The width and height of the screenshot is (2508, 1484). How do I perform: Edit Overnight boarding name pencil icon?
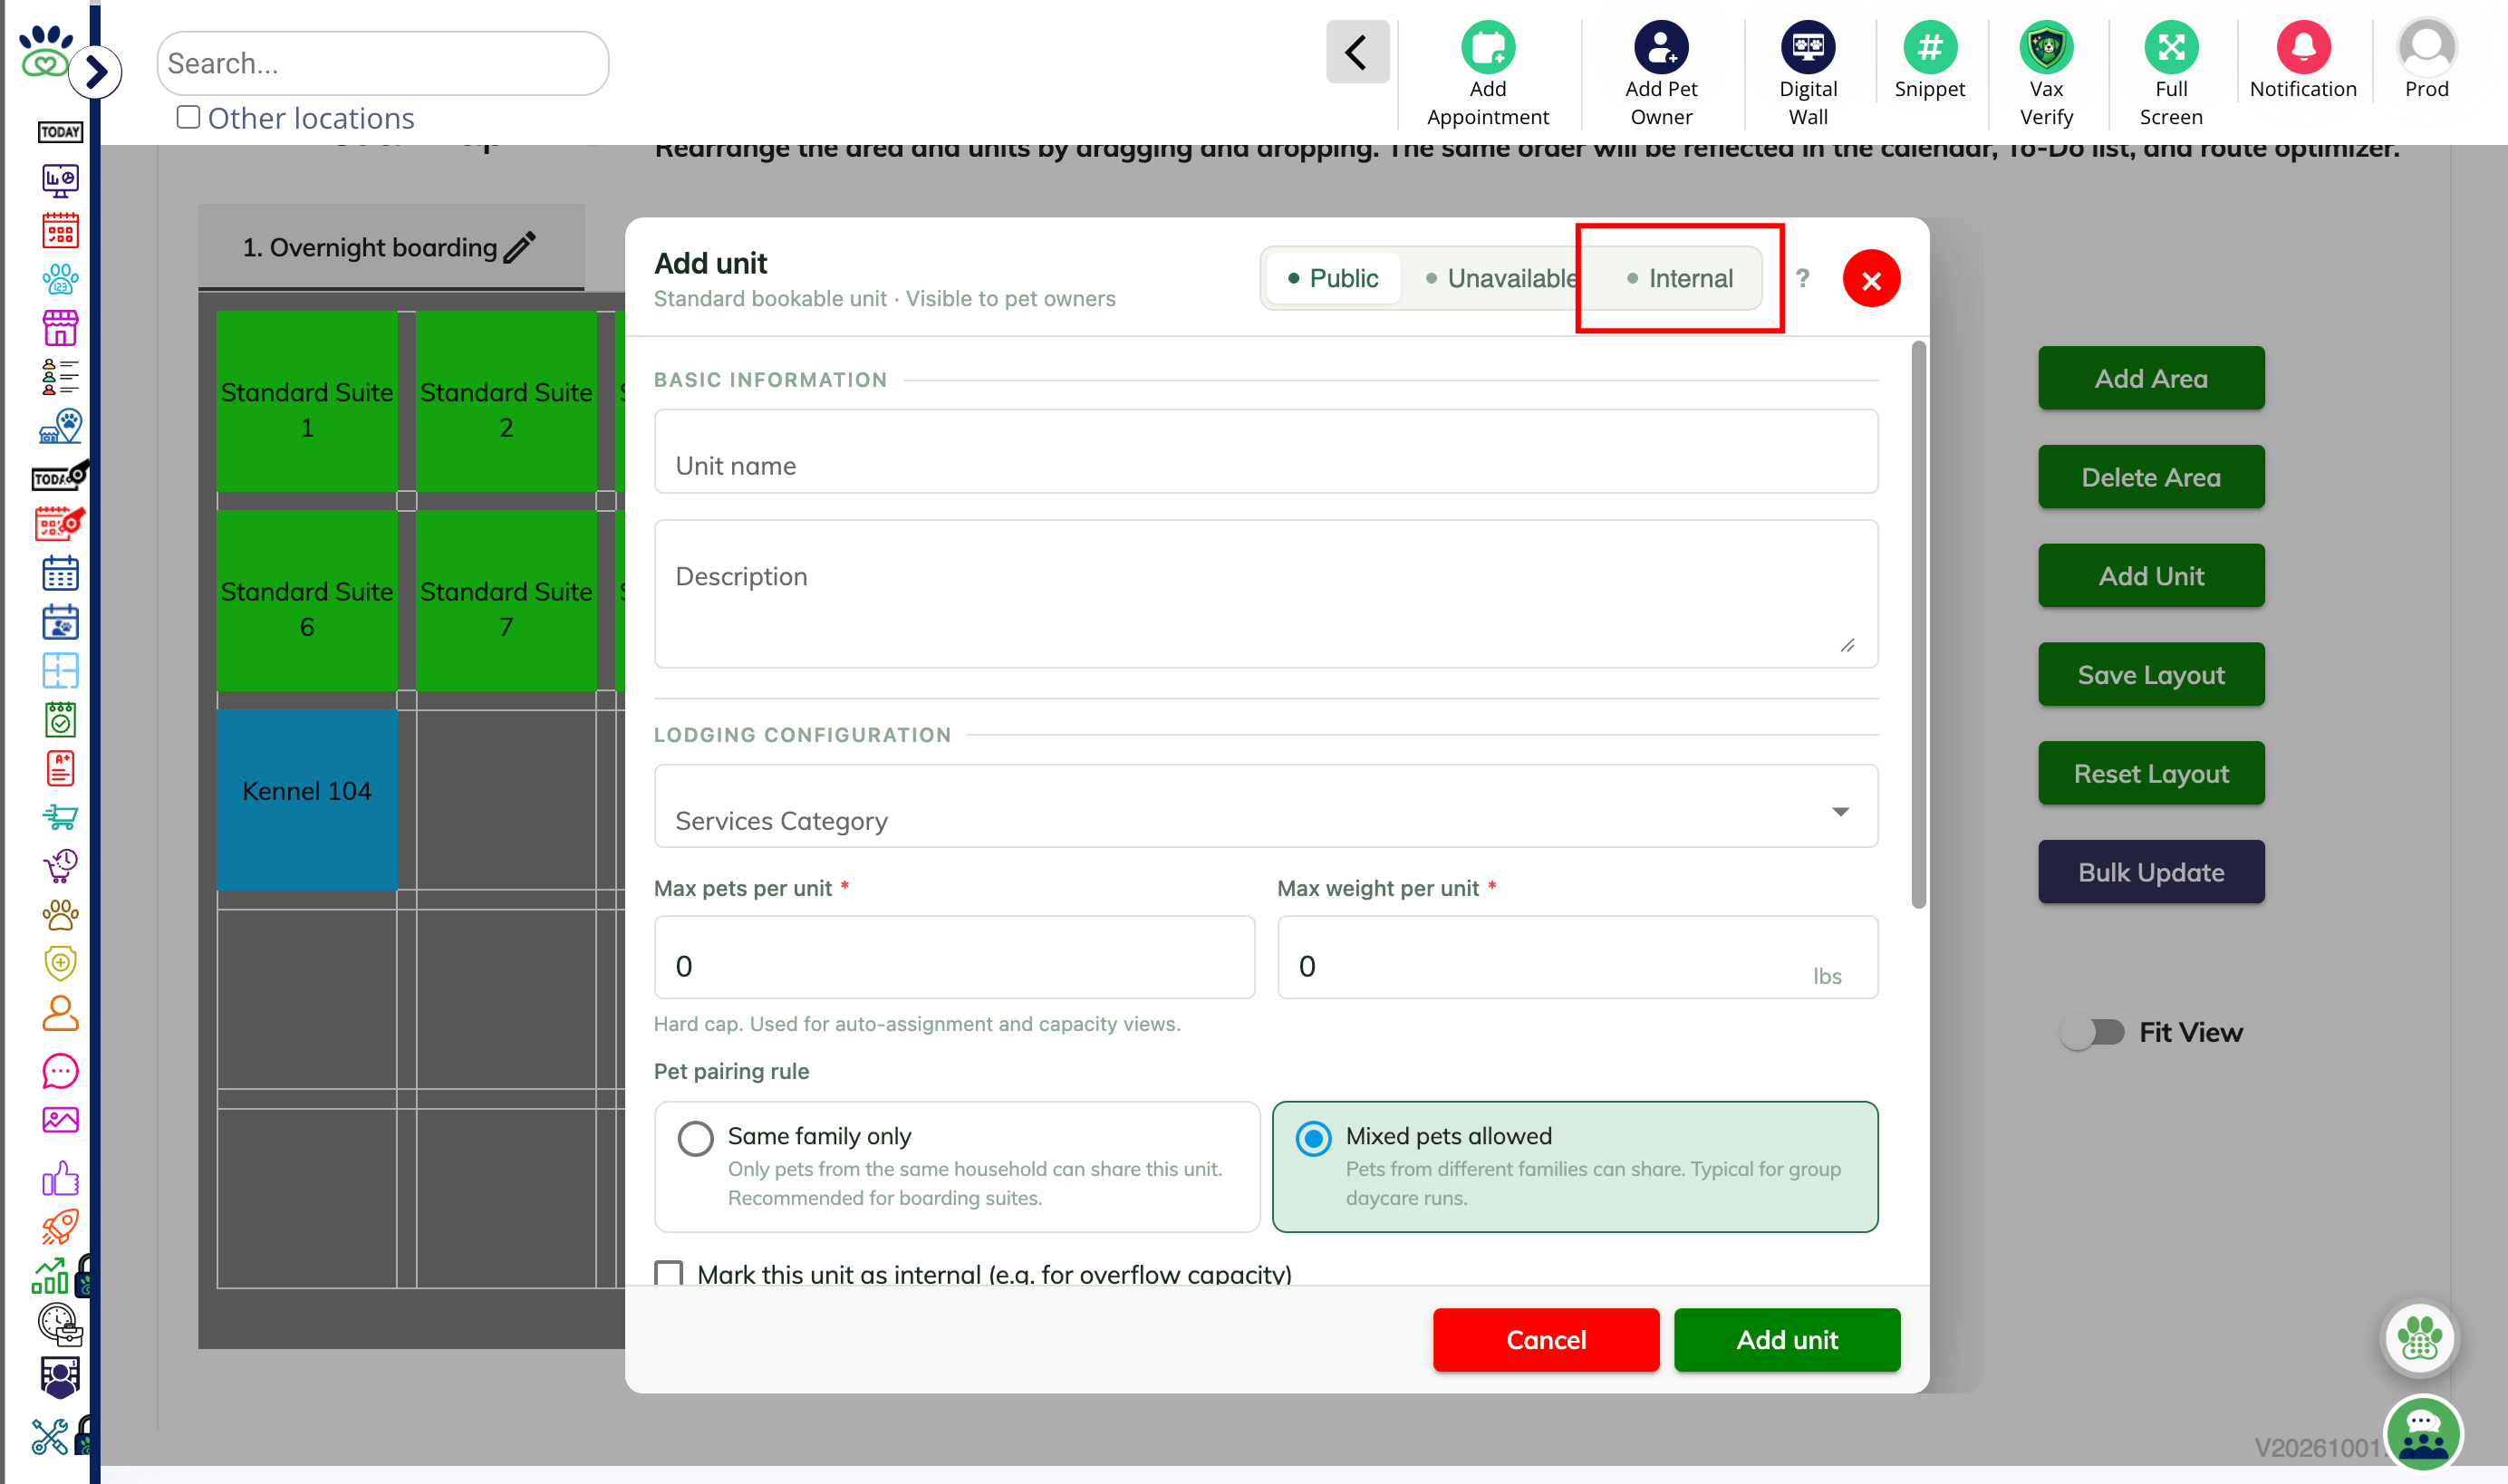point(519,247)
